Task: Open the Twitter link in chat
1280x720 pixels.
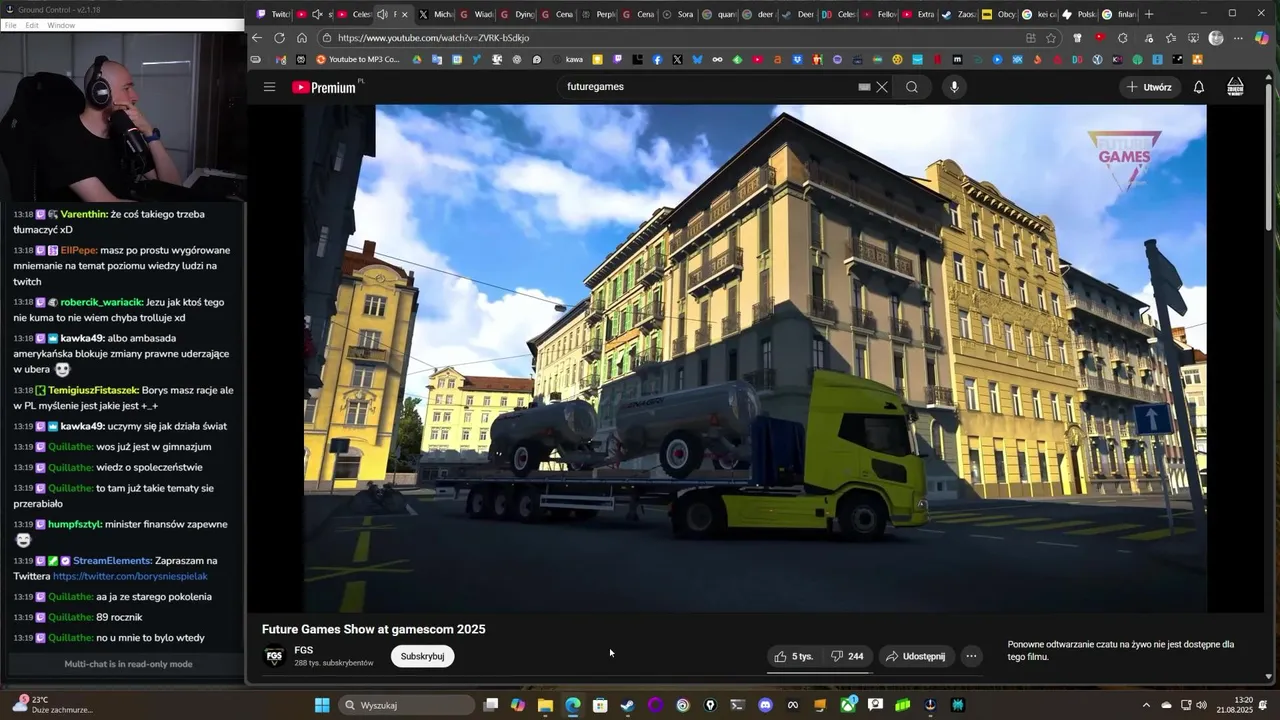Action: coord(130,576)
